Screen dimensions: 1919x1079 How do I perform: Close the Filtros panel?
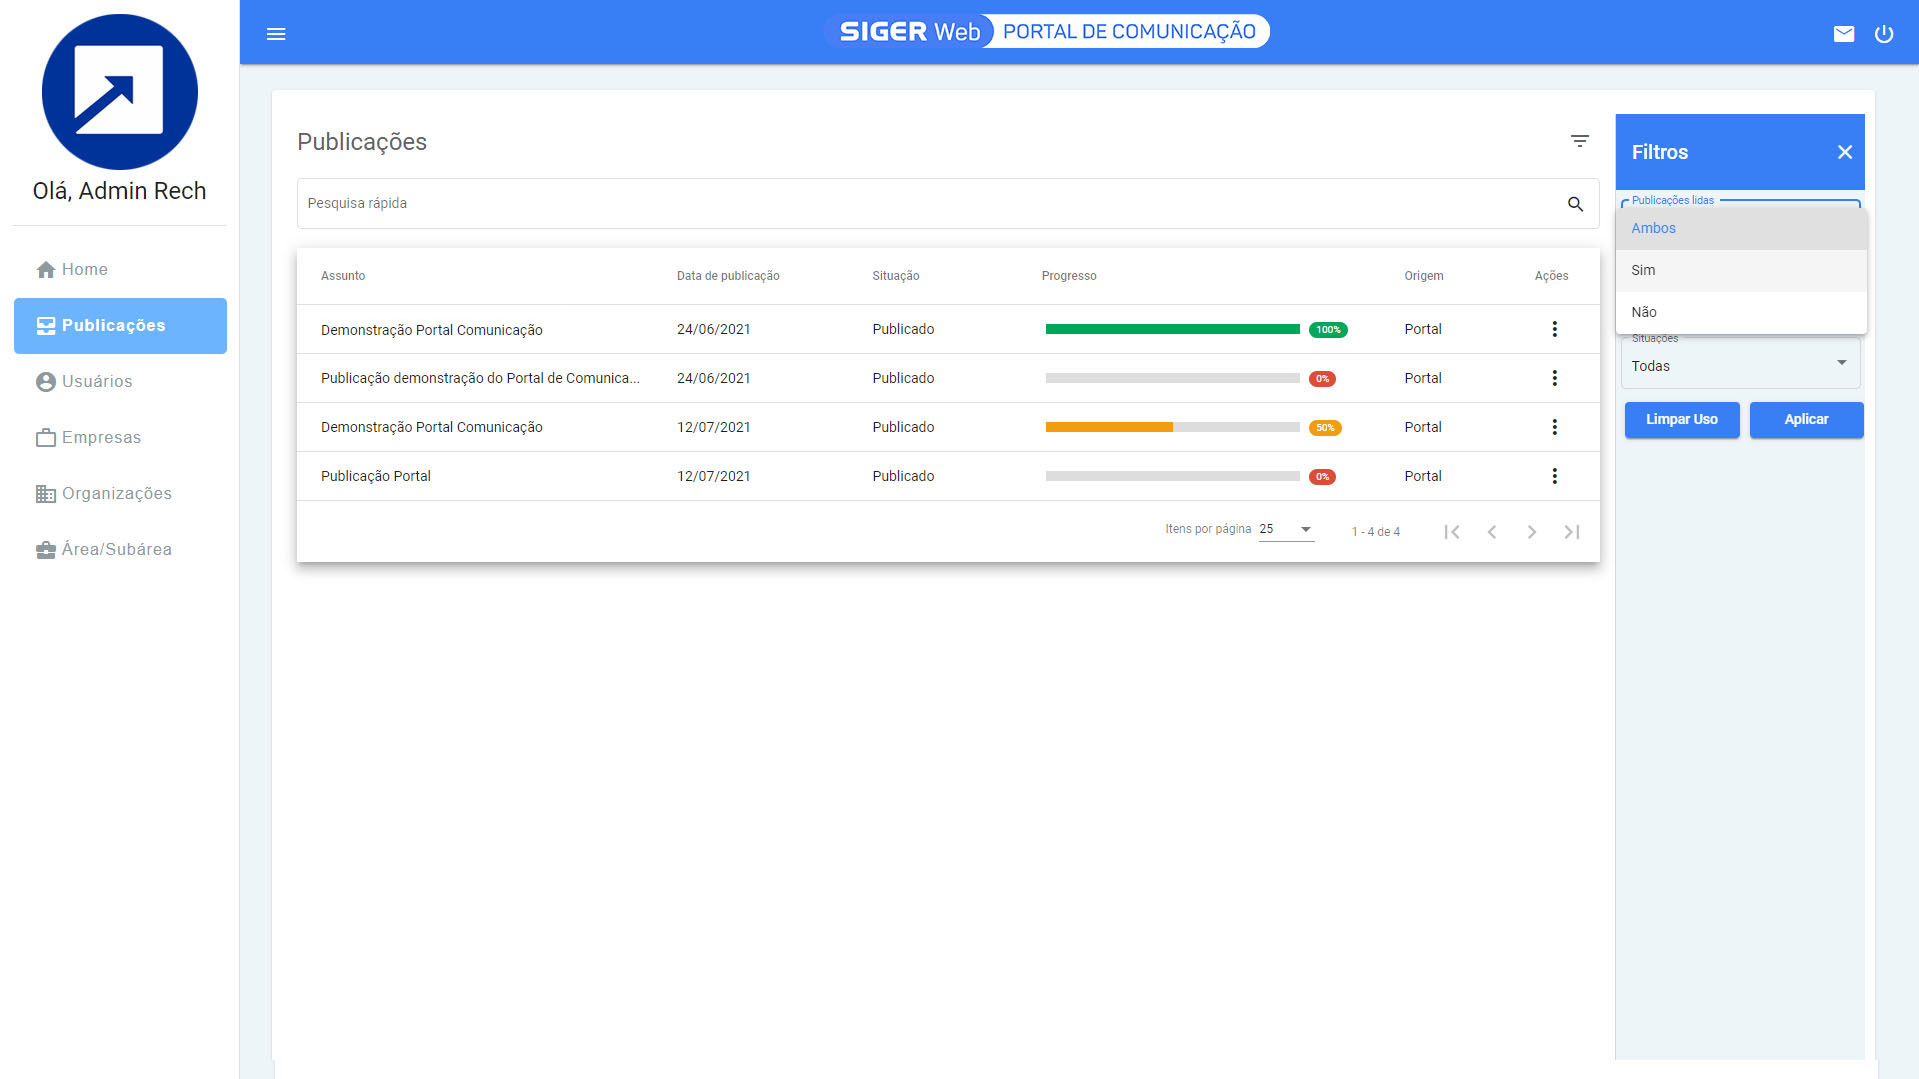pyautogui.click(x=1844, y=152)
